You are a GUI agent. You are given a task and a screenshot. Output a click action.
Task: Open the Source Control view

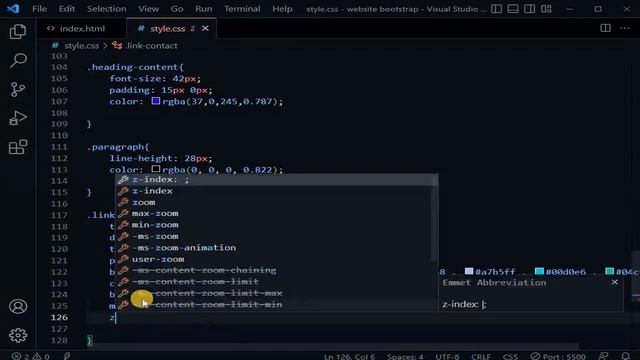(x=18, y=89)
